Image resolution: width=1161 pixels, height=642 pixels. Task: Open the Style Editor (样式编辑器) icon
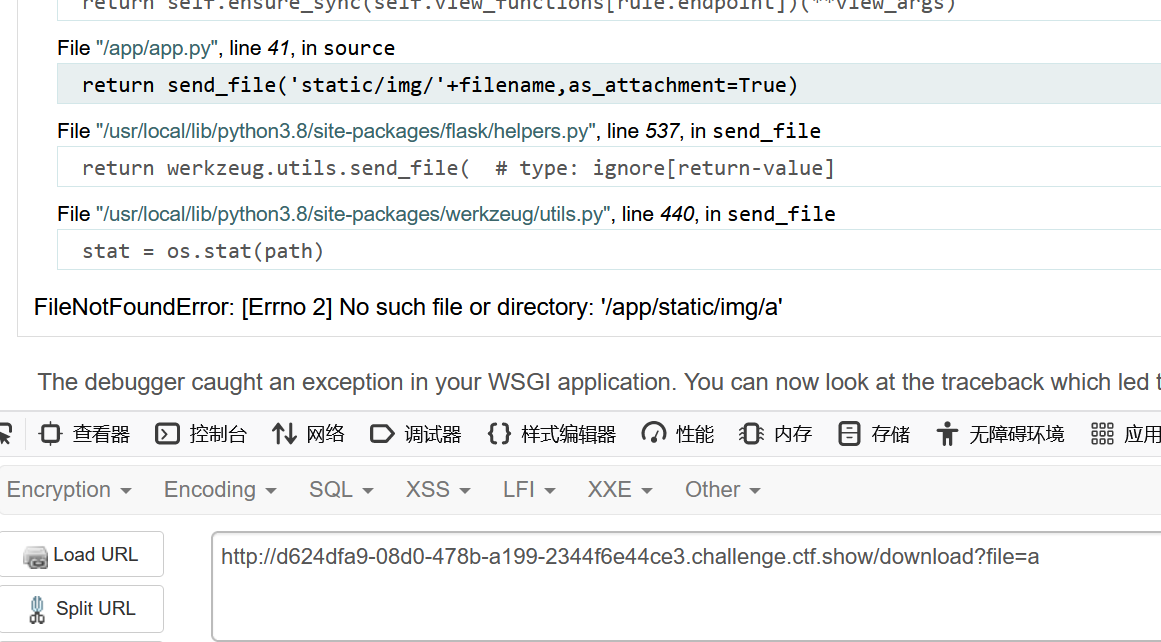(499, 434)
